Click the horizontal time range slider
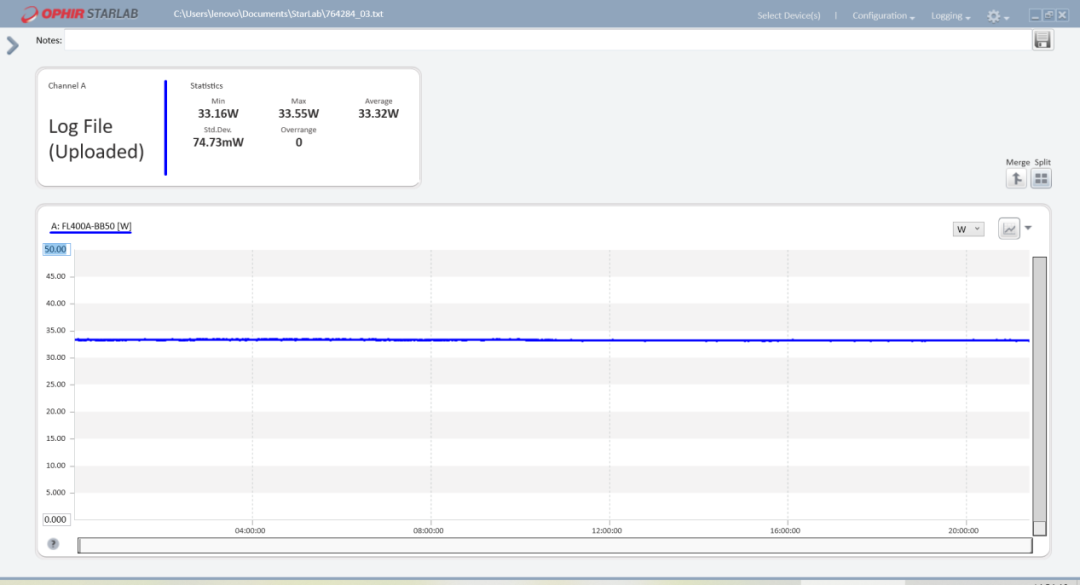1080x585 pixels. [x=554, y=545]
